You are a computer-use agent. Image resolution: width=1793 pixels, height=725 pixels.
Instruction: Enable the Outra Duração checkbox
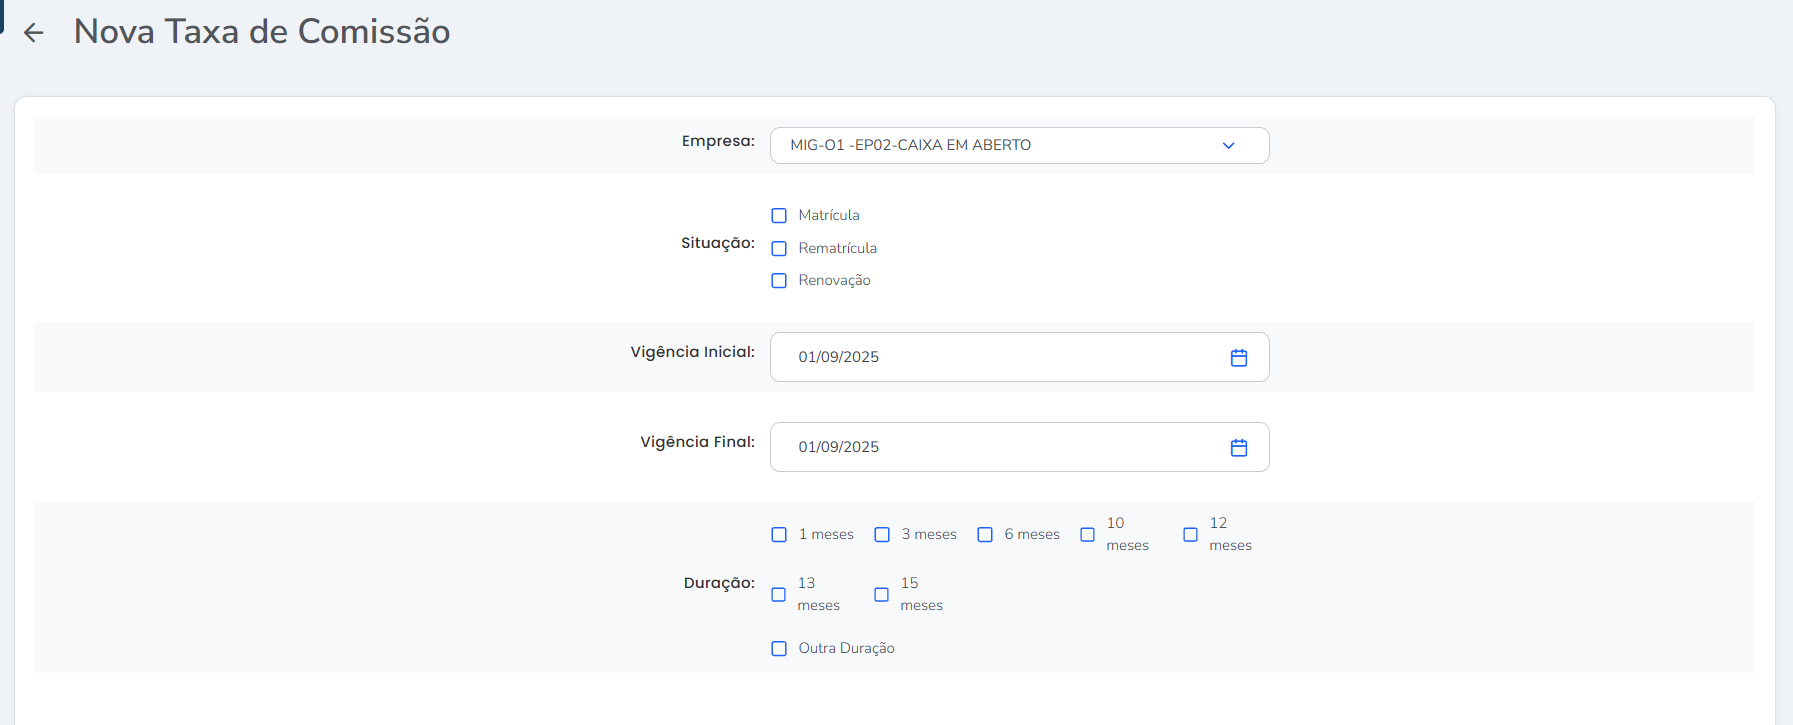pos(779,649)
